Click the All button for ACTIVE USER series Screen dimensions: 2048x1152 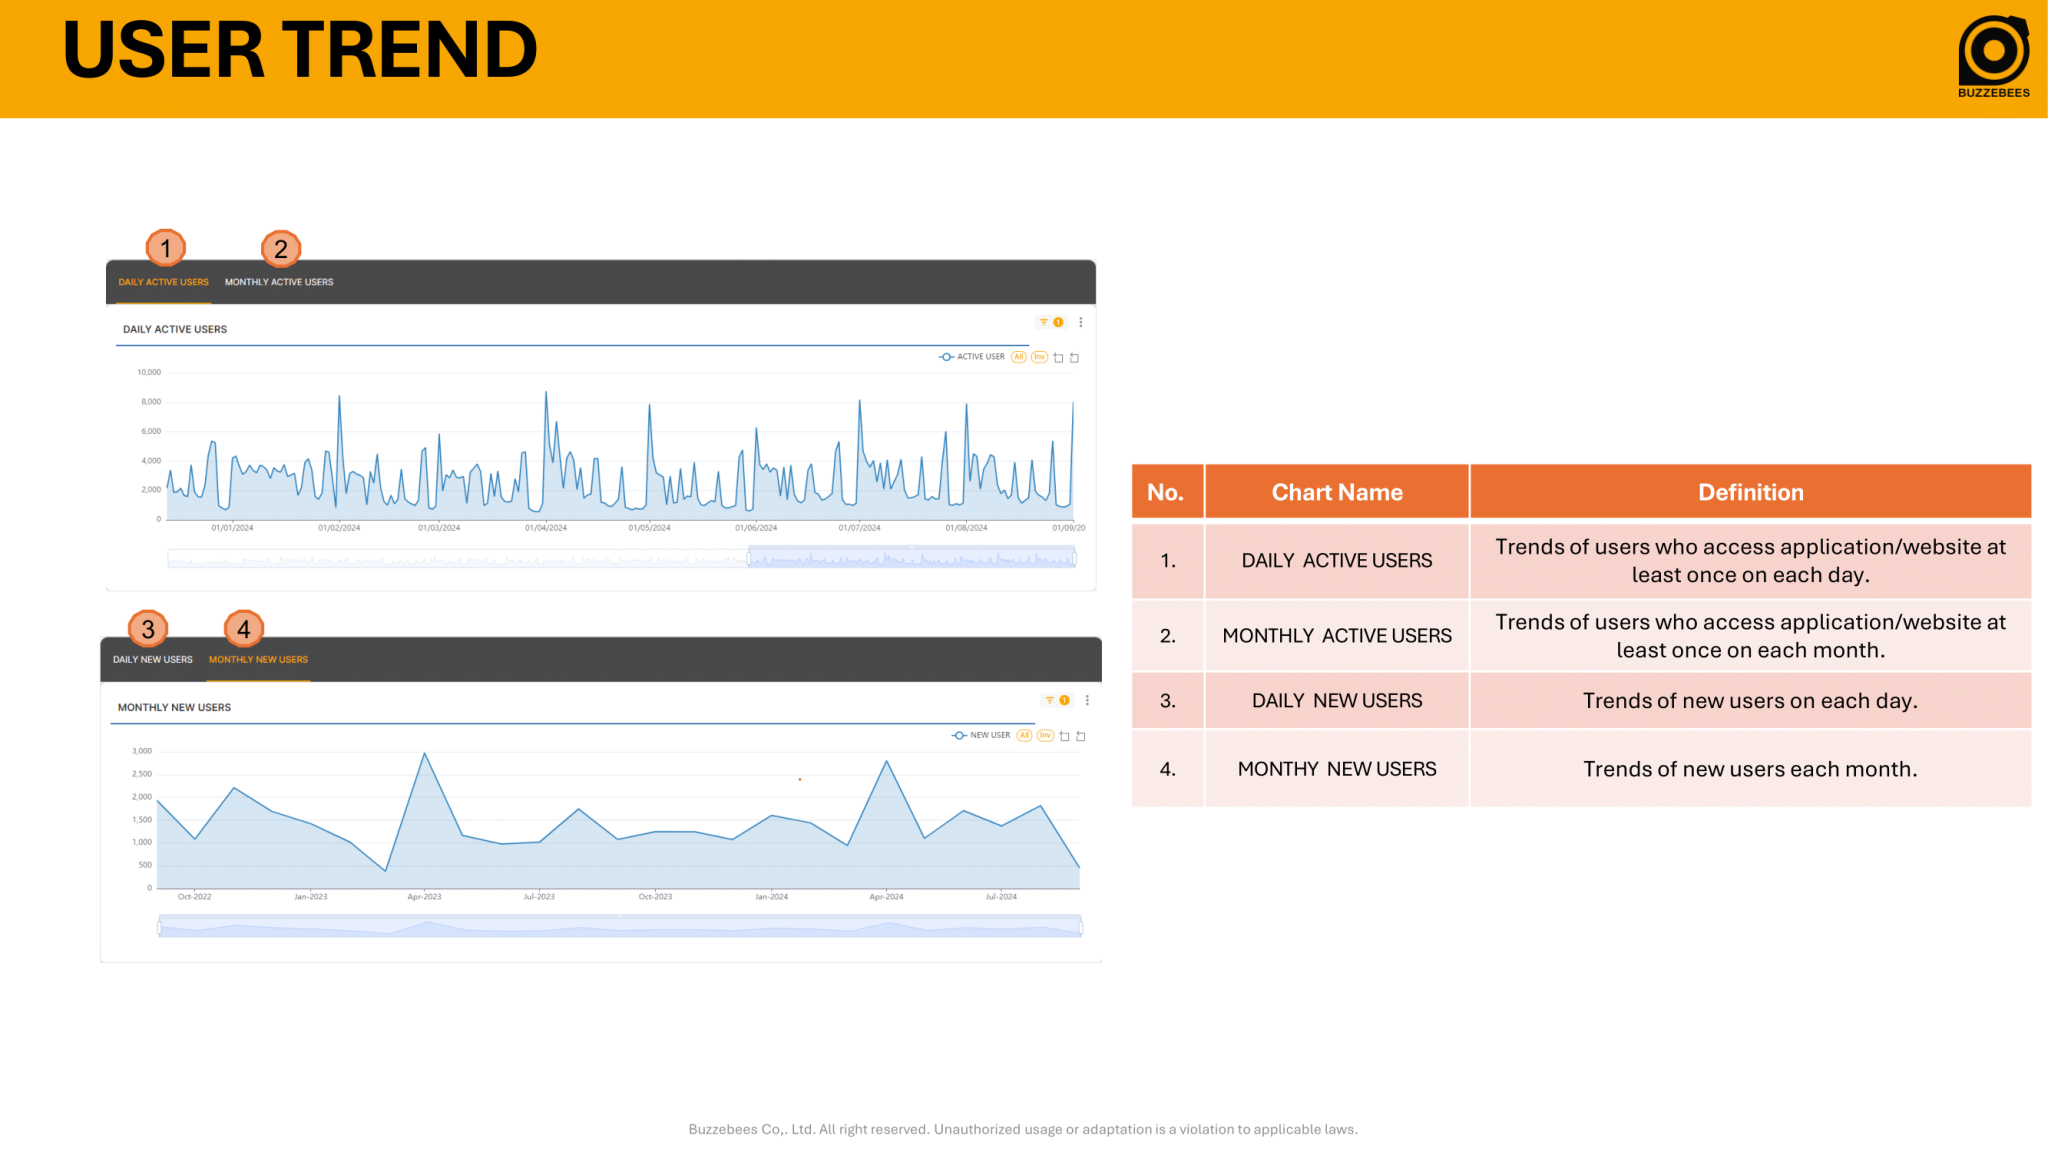[x=1018, y=357]
